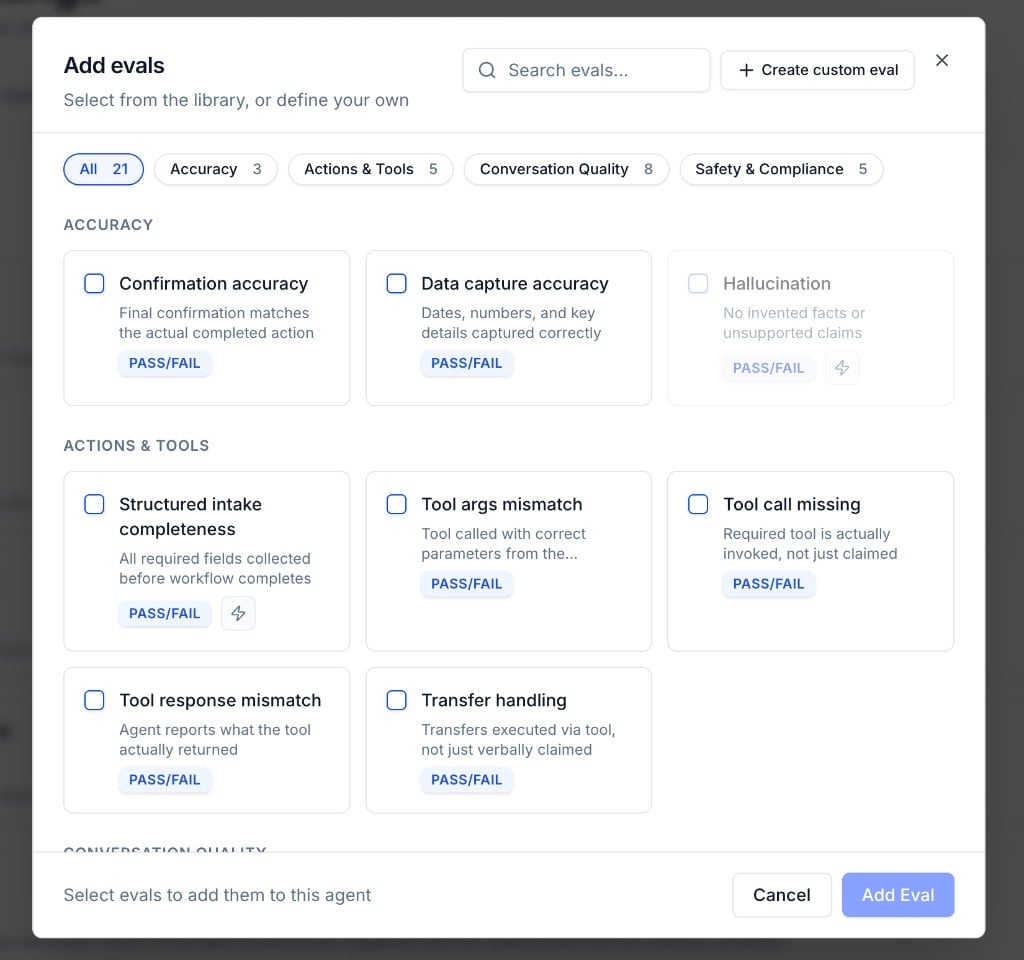The image size is (1024, 960).
Task: Click PASS/FAIL badge on Tool args mismatch
Action: [x=466, y=584]
